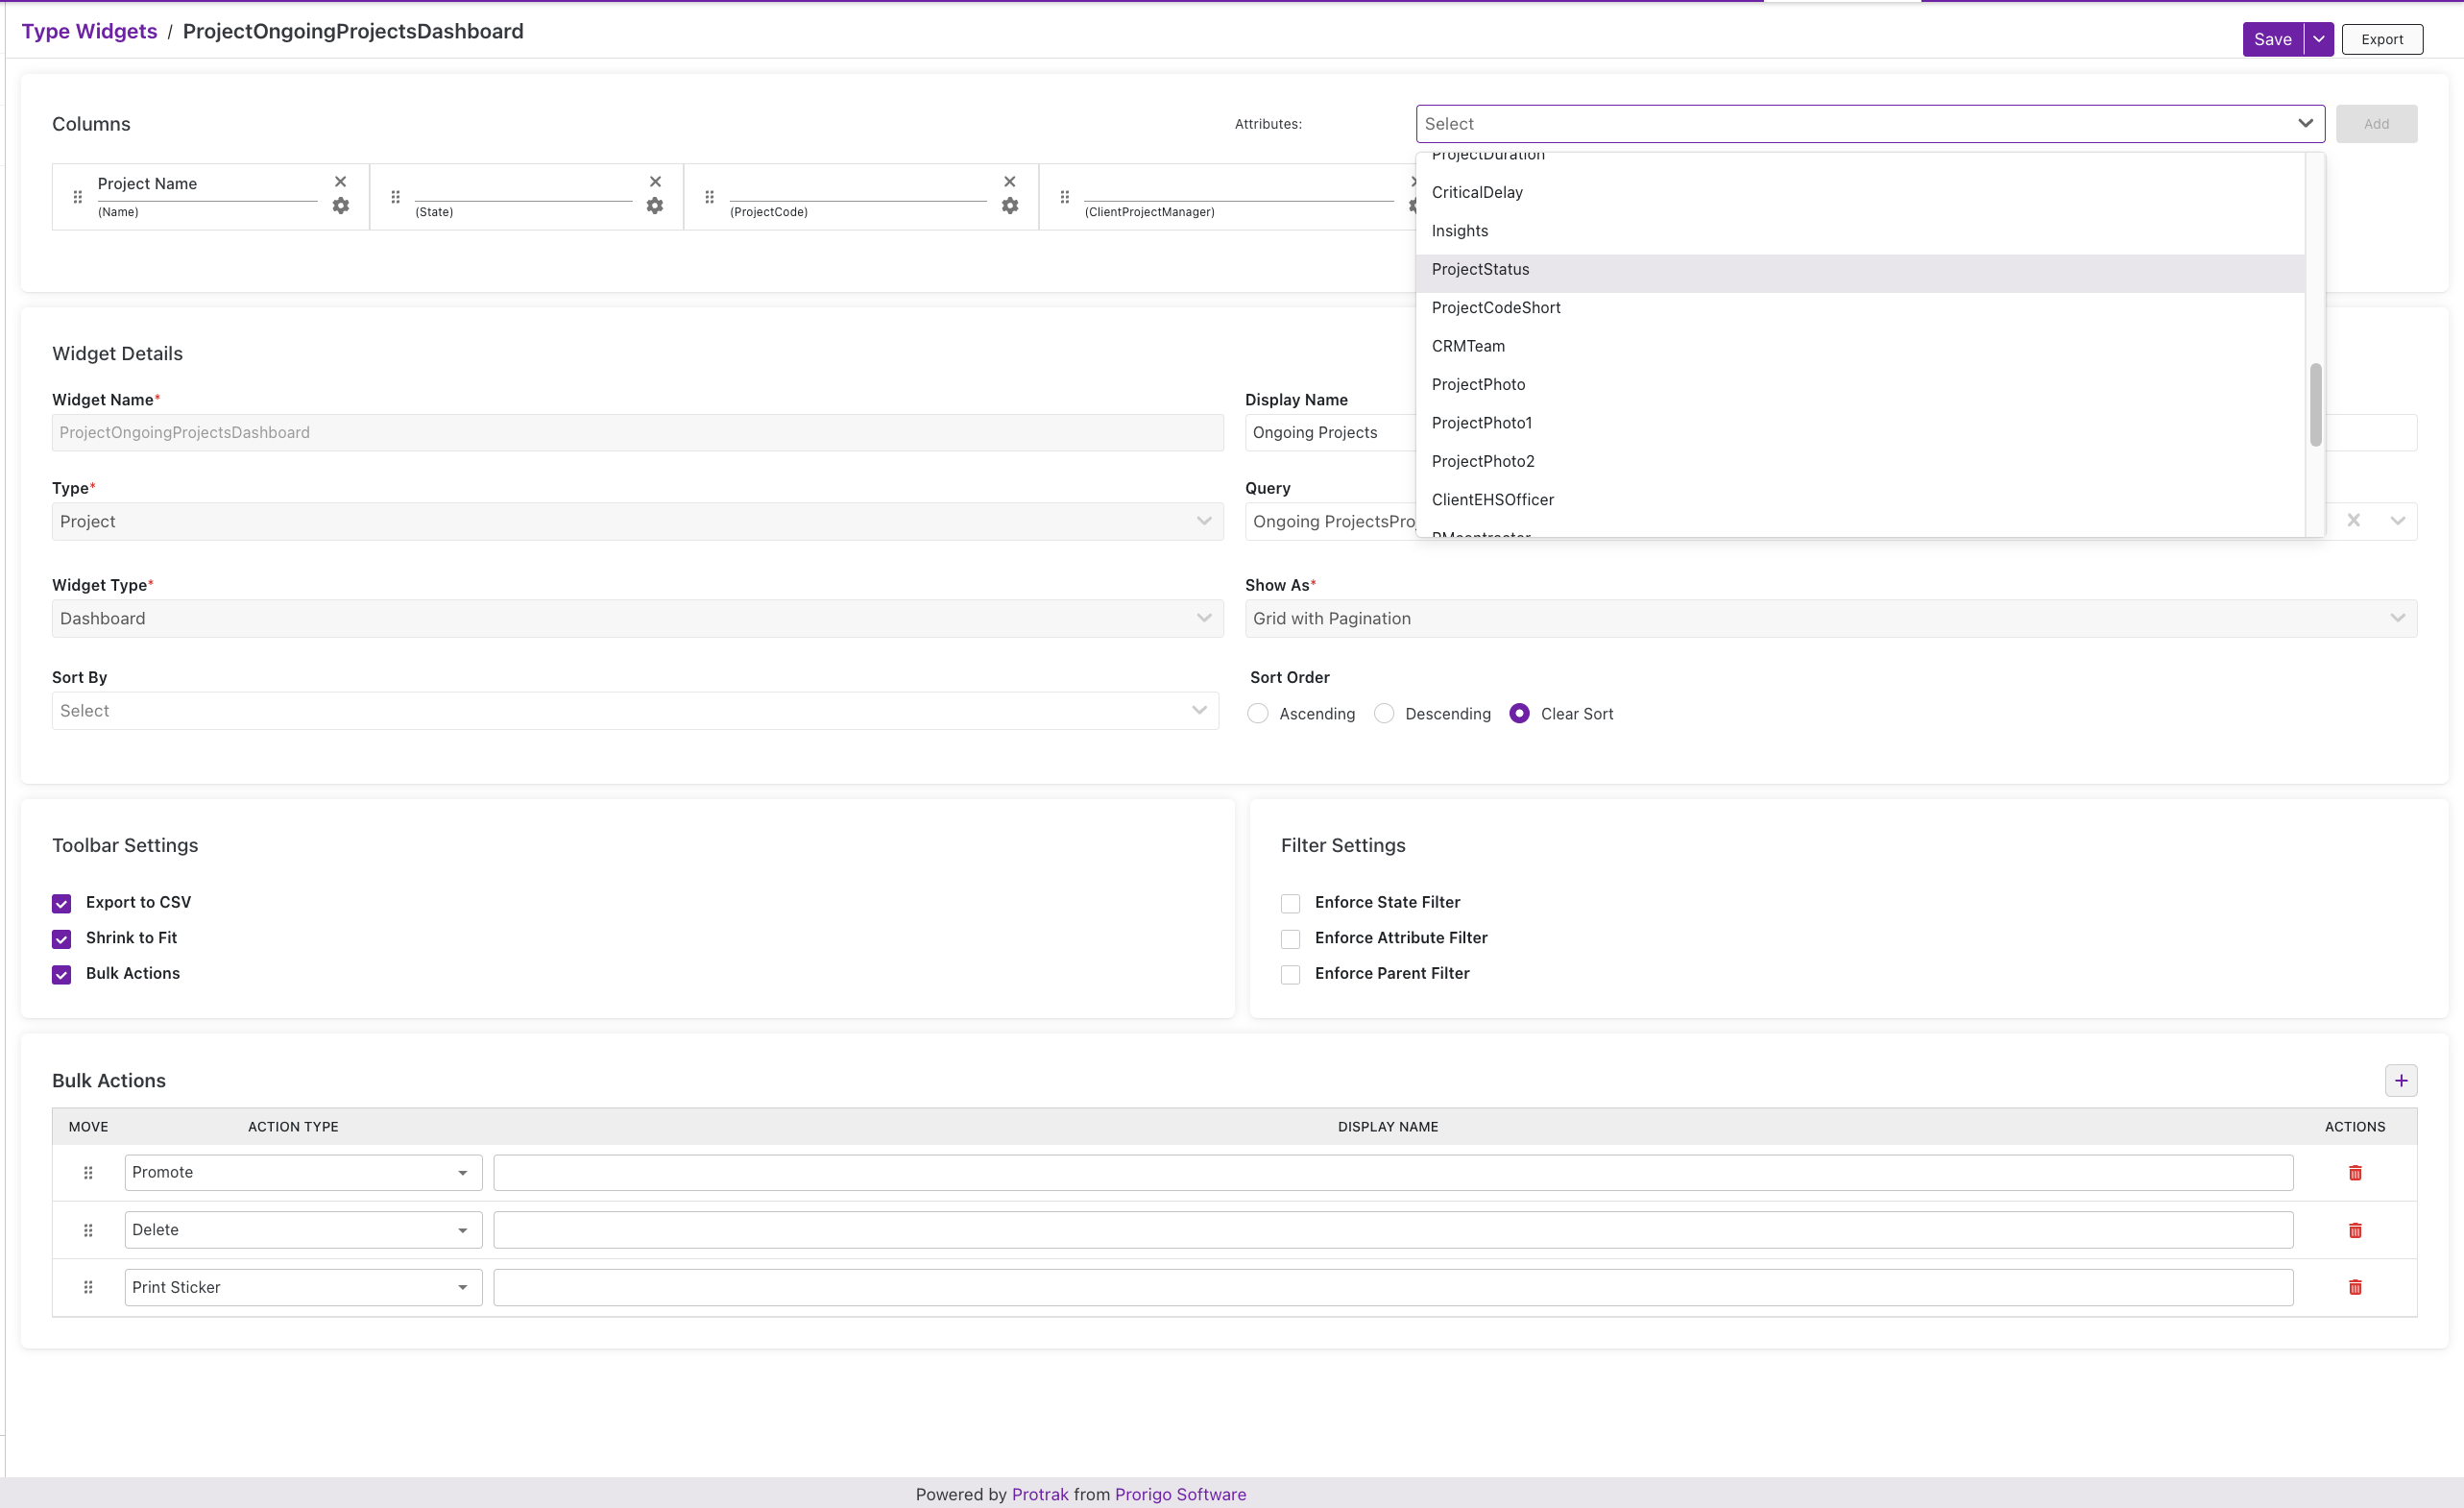Click the Save button
The width and height of the screenshot is (2464, 1508).
[x=2272, y=39]
